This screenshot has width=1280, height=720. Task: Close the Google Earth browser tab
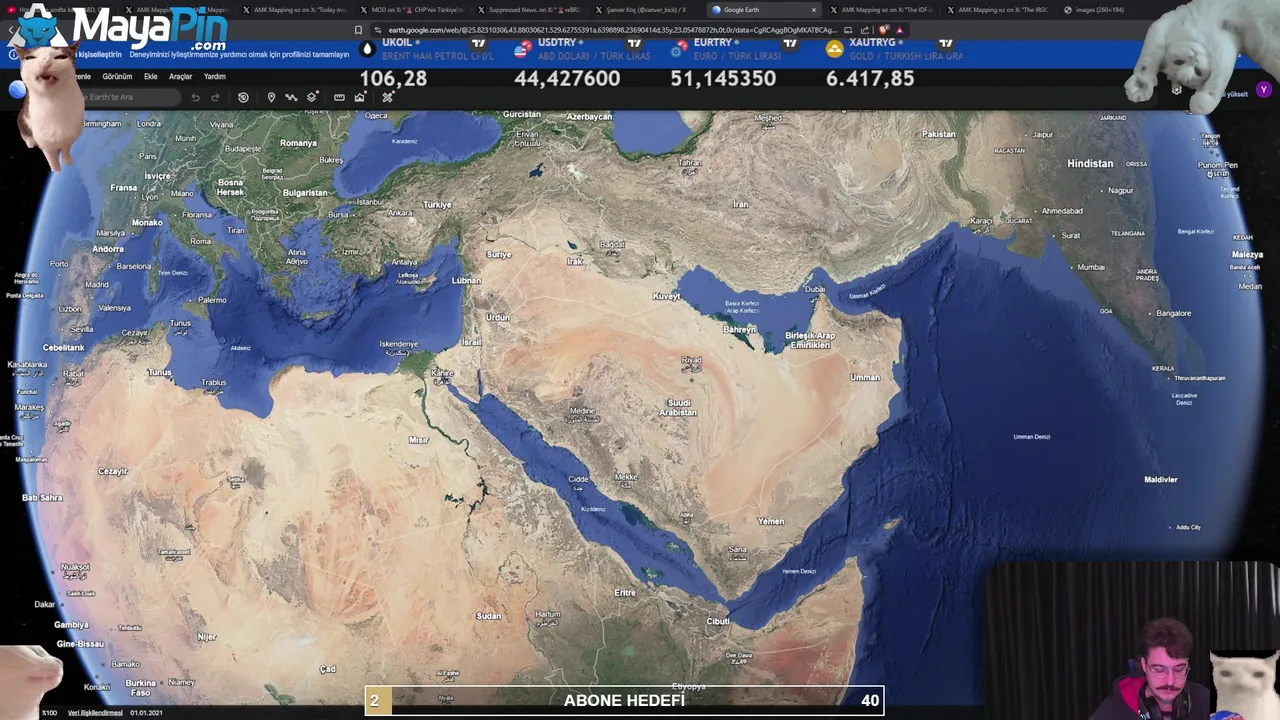click(813, 10)
